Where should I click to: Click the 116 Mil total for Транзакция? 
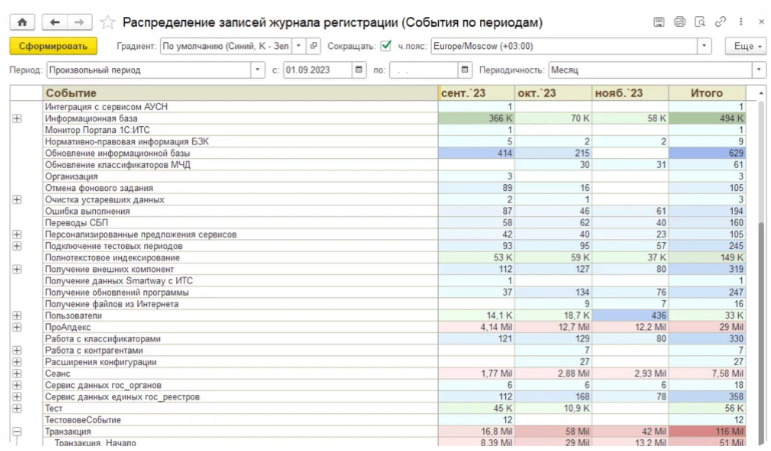pos(707,431)
